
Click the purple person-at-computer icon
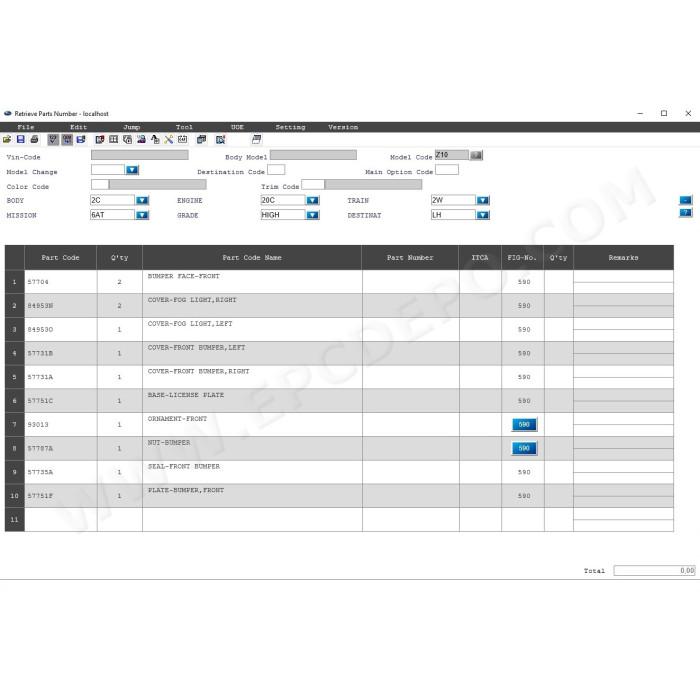(141, 140)
